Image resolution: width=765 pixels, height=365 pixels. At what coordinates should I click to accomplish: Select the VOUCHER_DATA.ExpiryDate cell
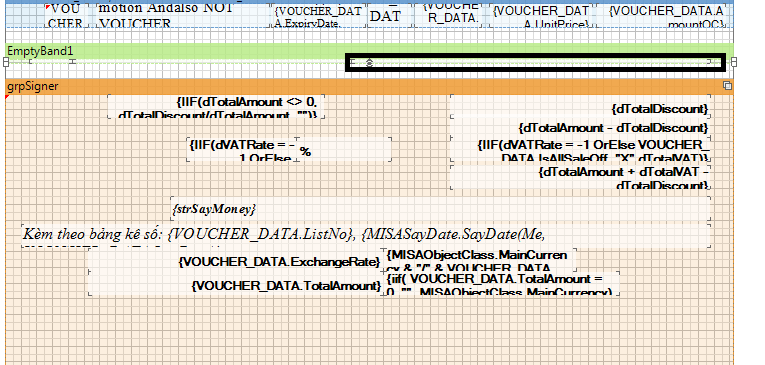click(319, 16)
